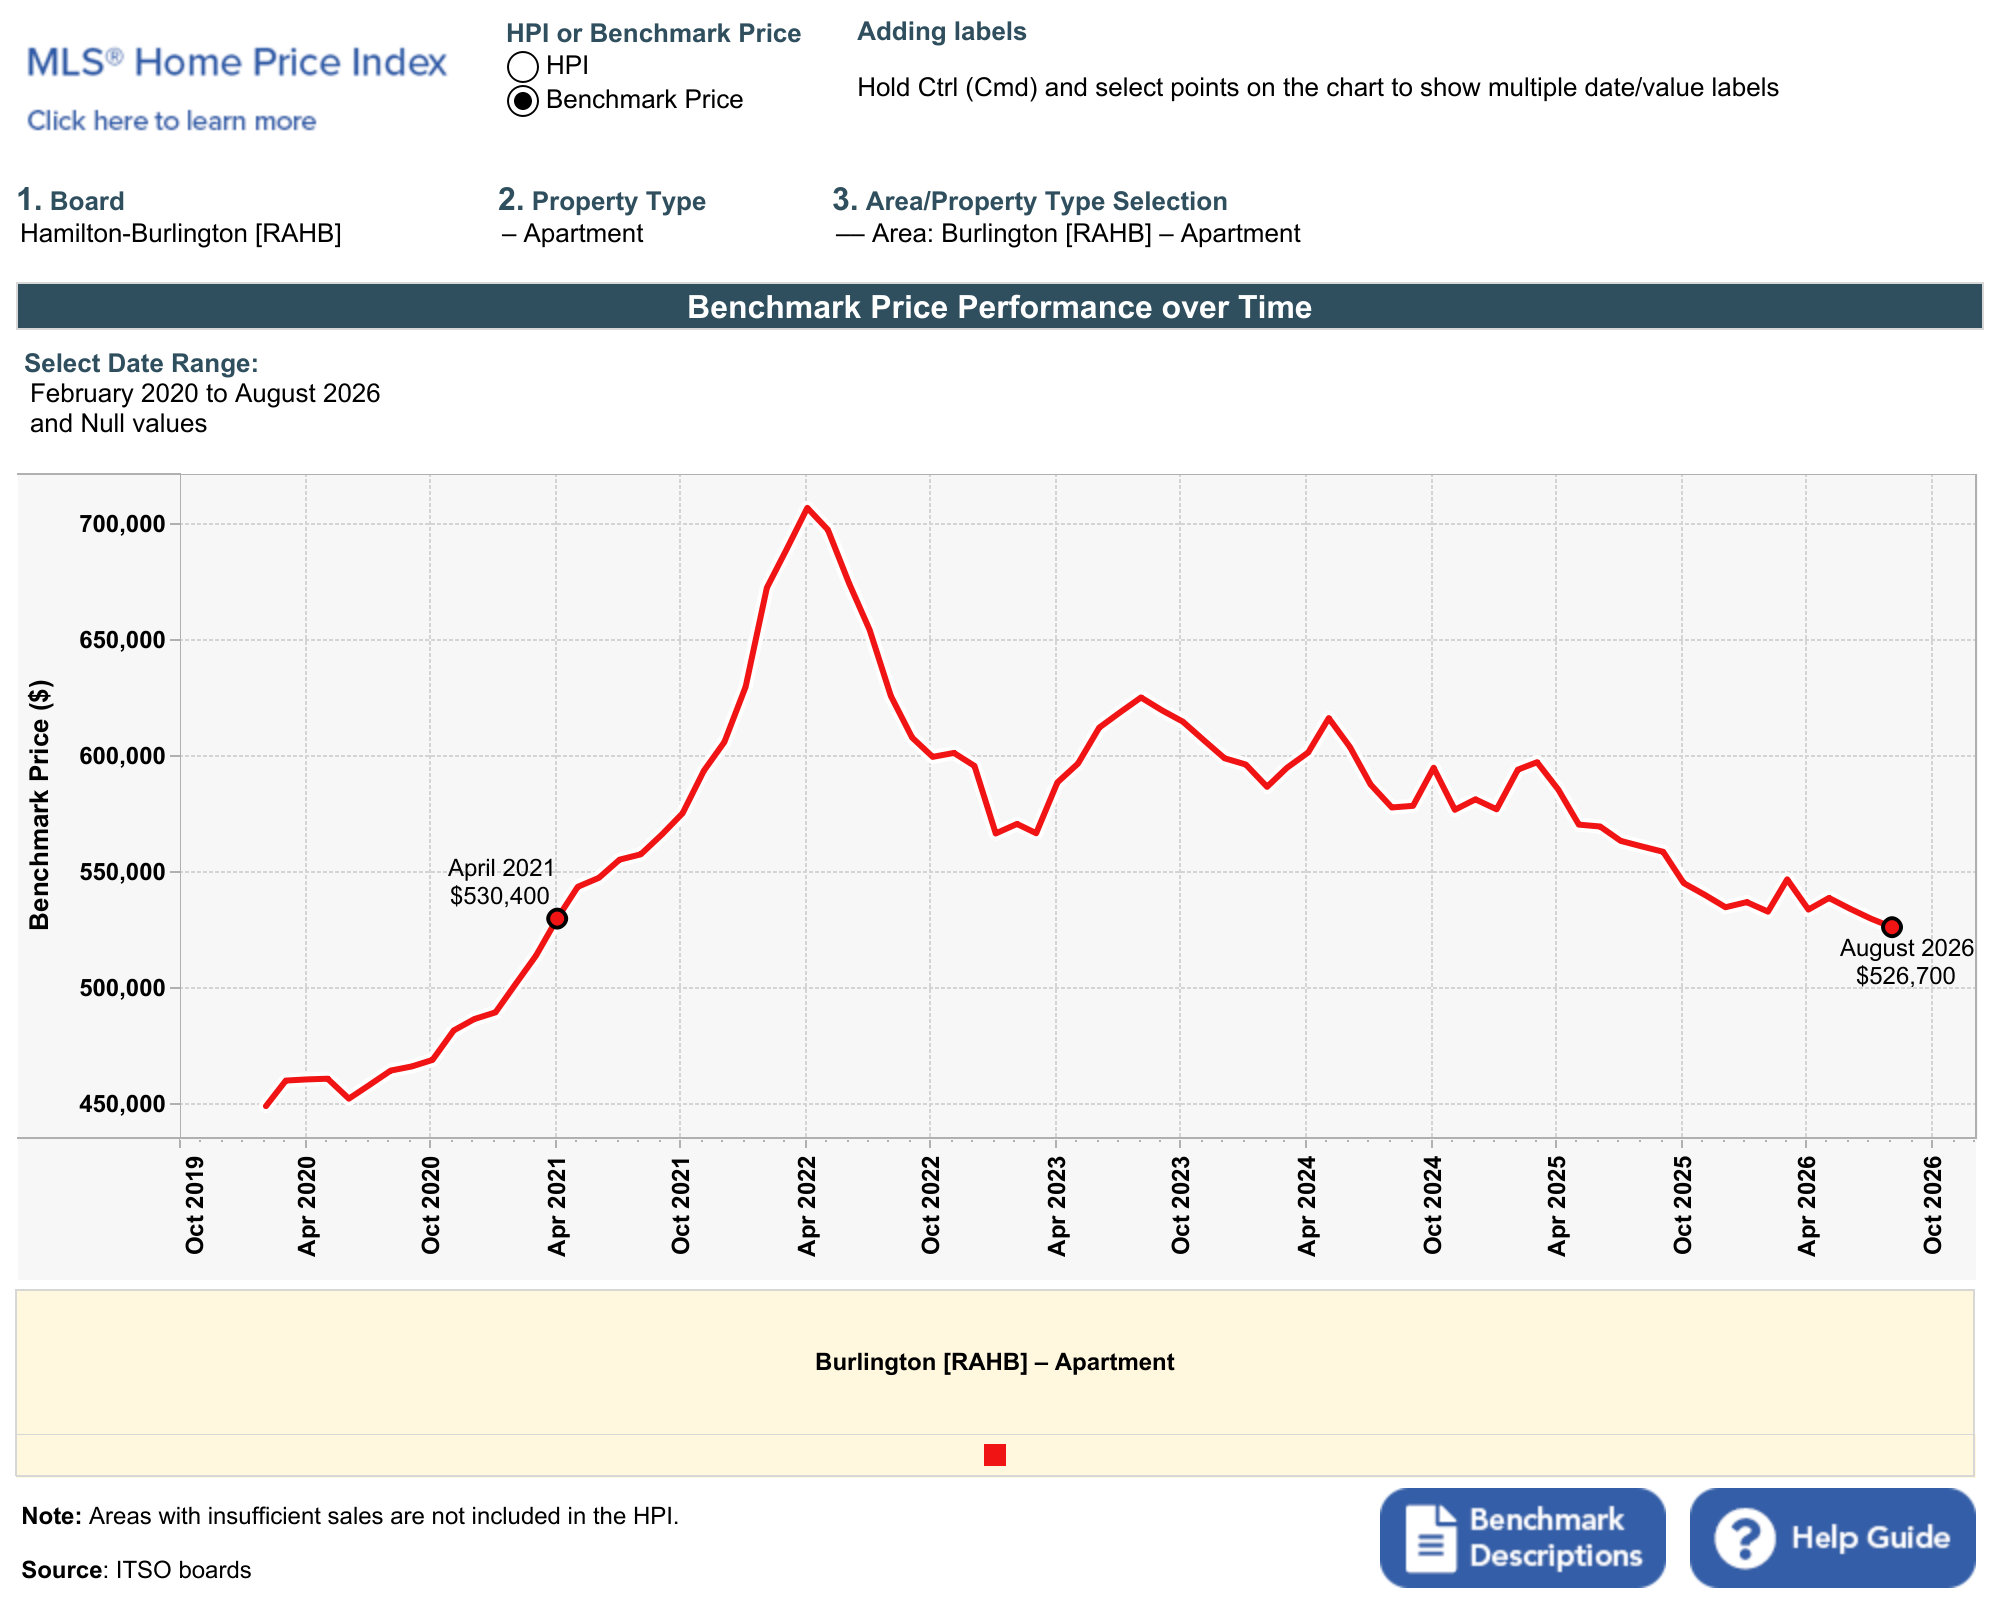Click the 650,000 y-axis label

click(122, 640)
